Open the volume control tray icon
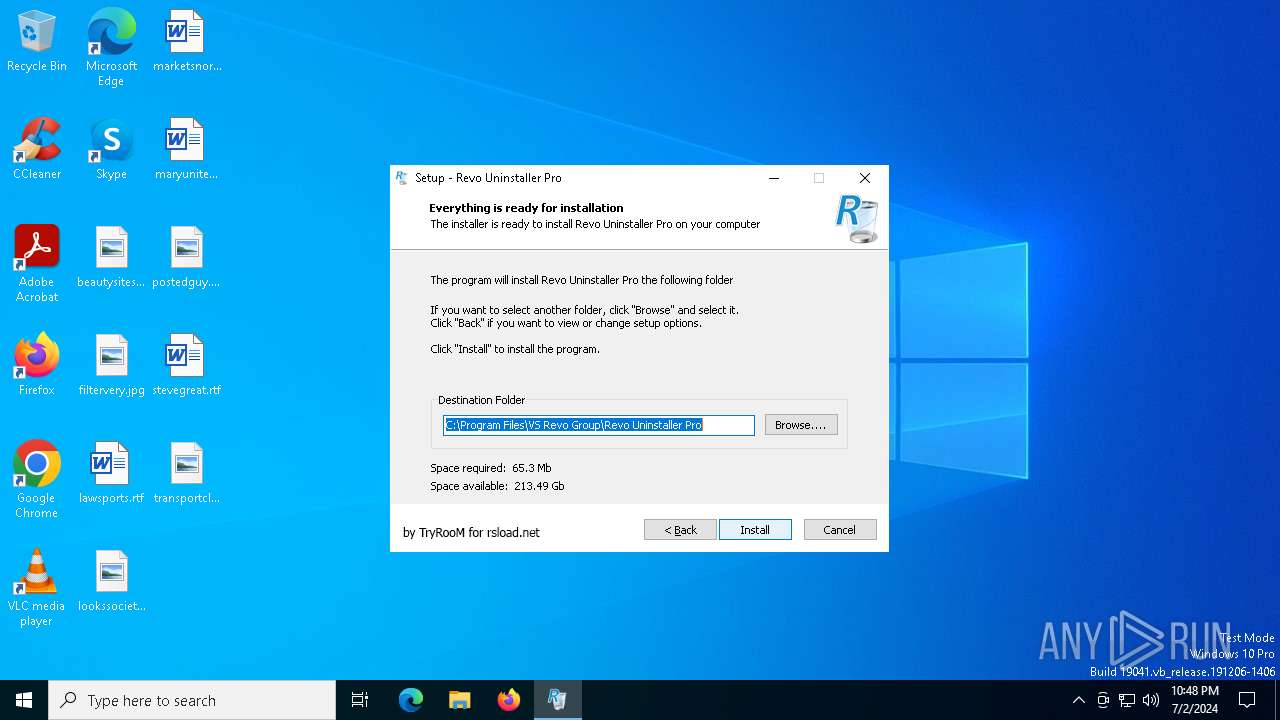Viewport: 1280px width, 720px height. click(x=1151, y=700)
